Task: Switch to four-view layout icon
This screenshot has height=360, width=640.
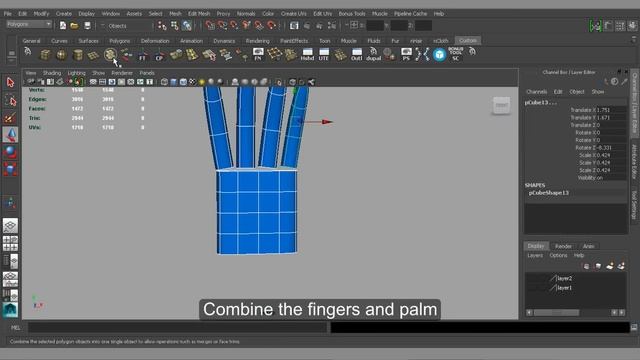Action: [x=10, y=243]
